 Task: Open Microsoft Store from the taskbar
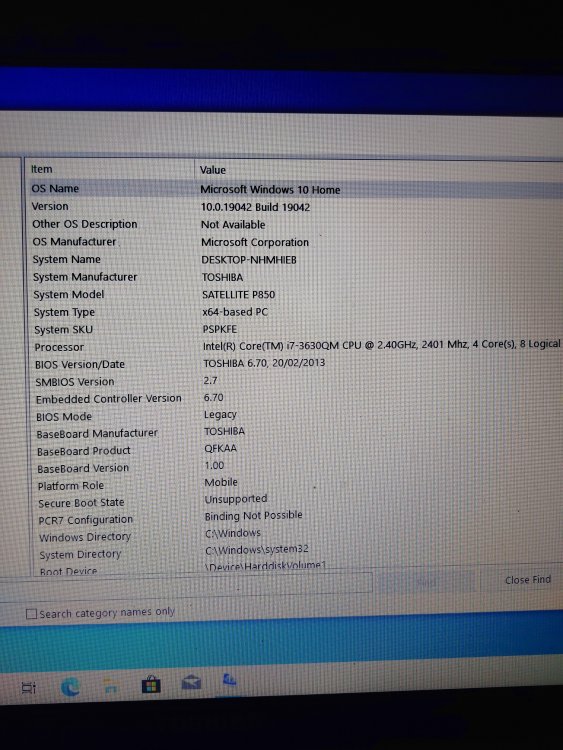151,684
